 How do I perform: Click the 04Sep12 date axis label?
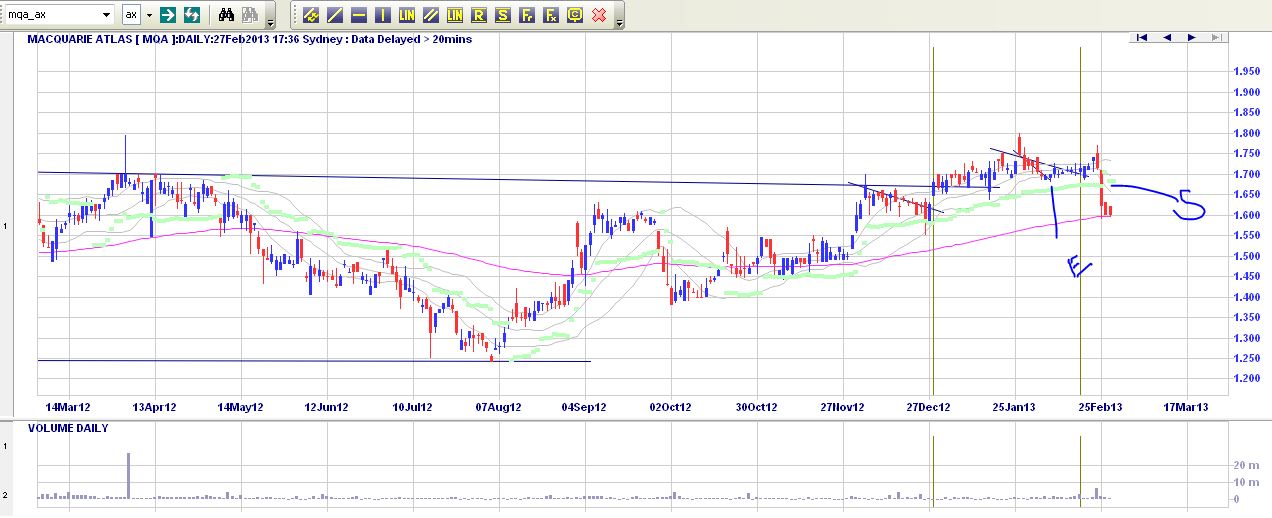coord(584,408)
